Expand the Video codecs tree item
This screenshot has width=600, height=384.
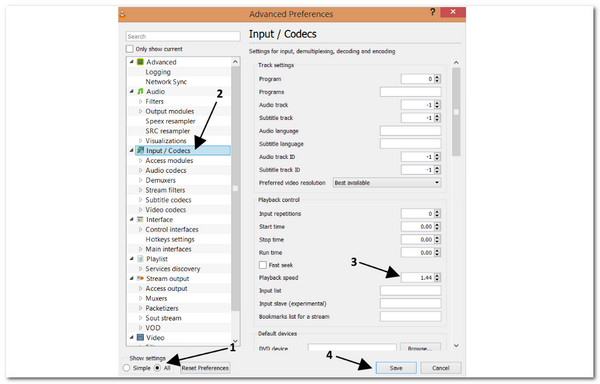(140, 210)
